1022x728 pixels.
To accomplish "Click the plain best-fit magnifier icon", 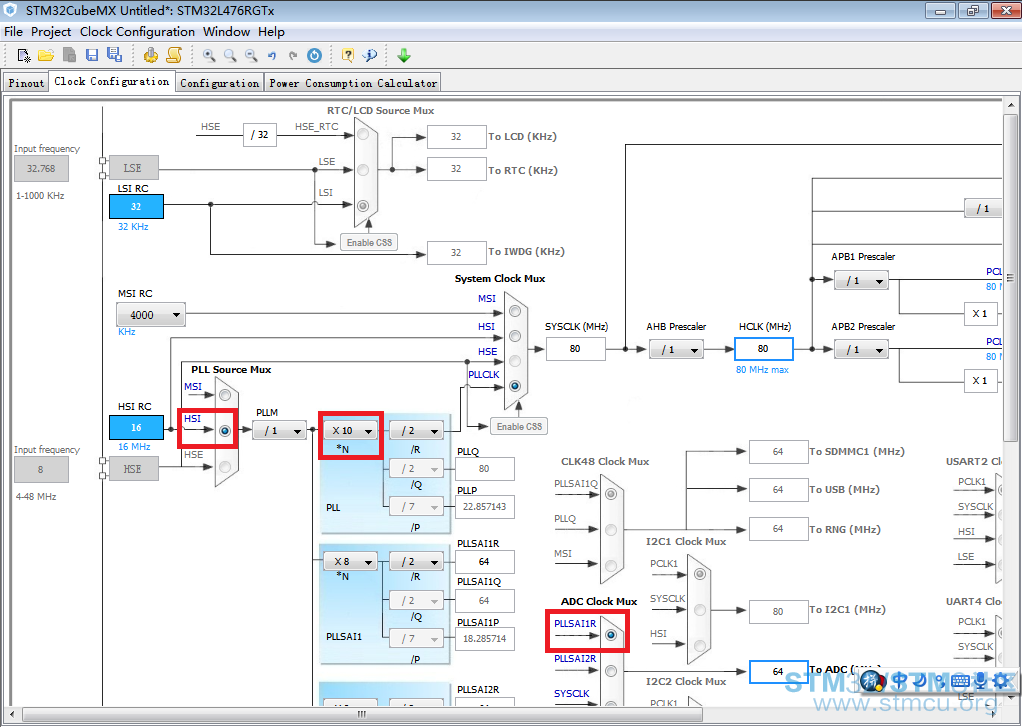I will pos(230,55).
